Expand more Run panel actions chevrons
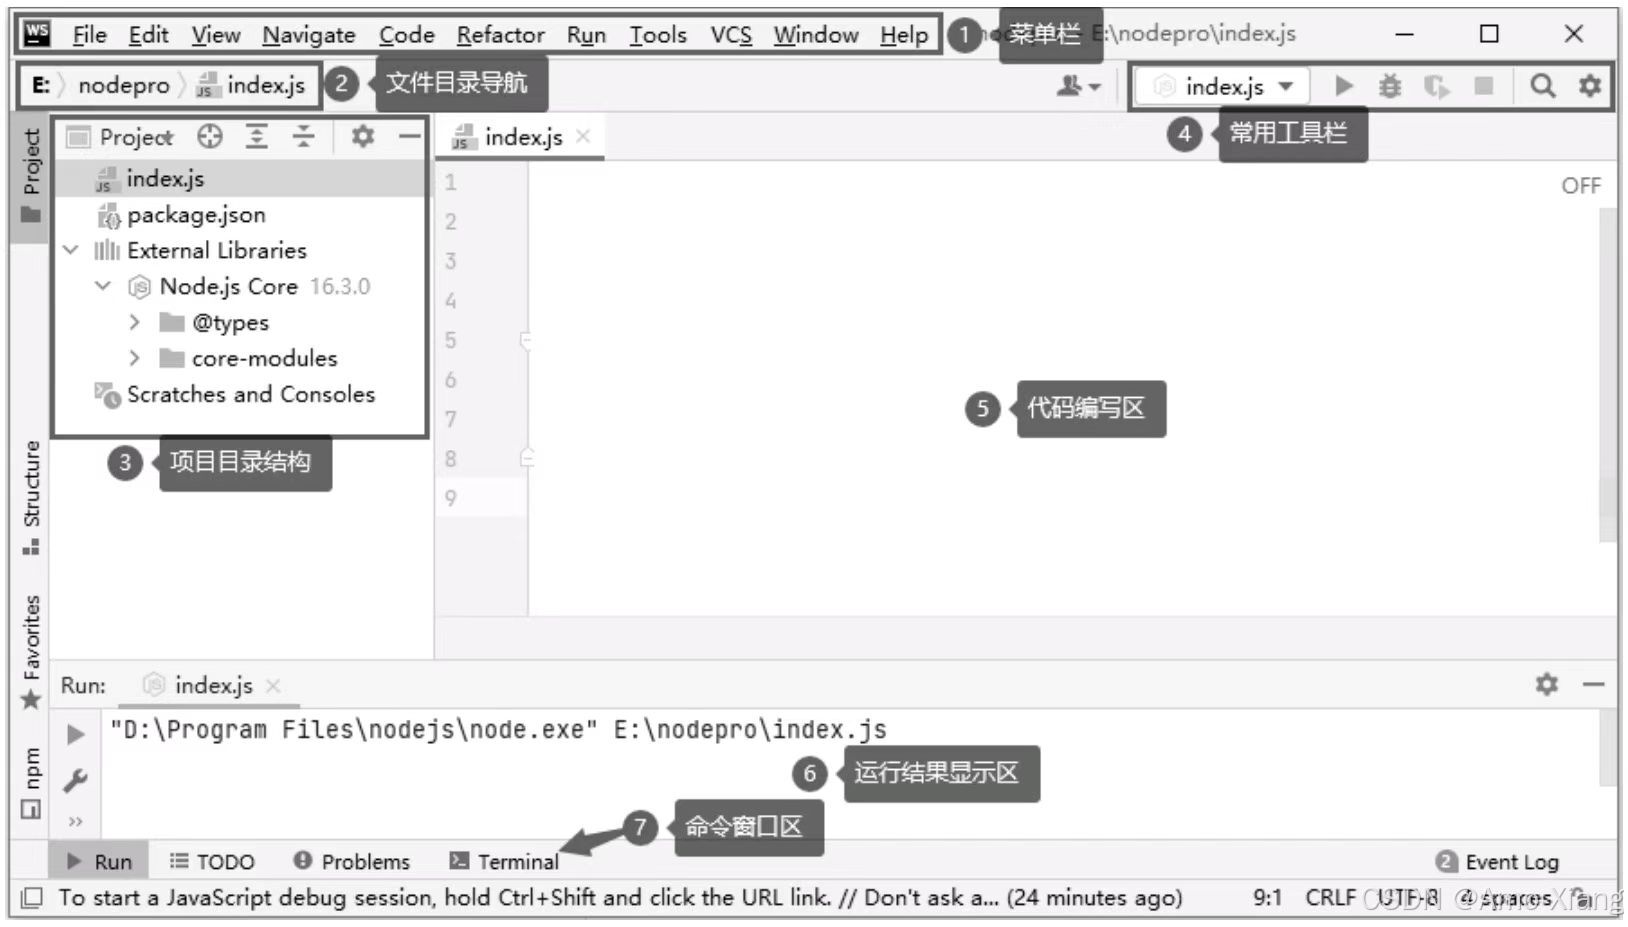 tap(75, 822)
